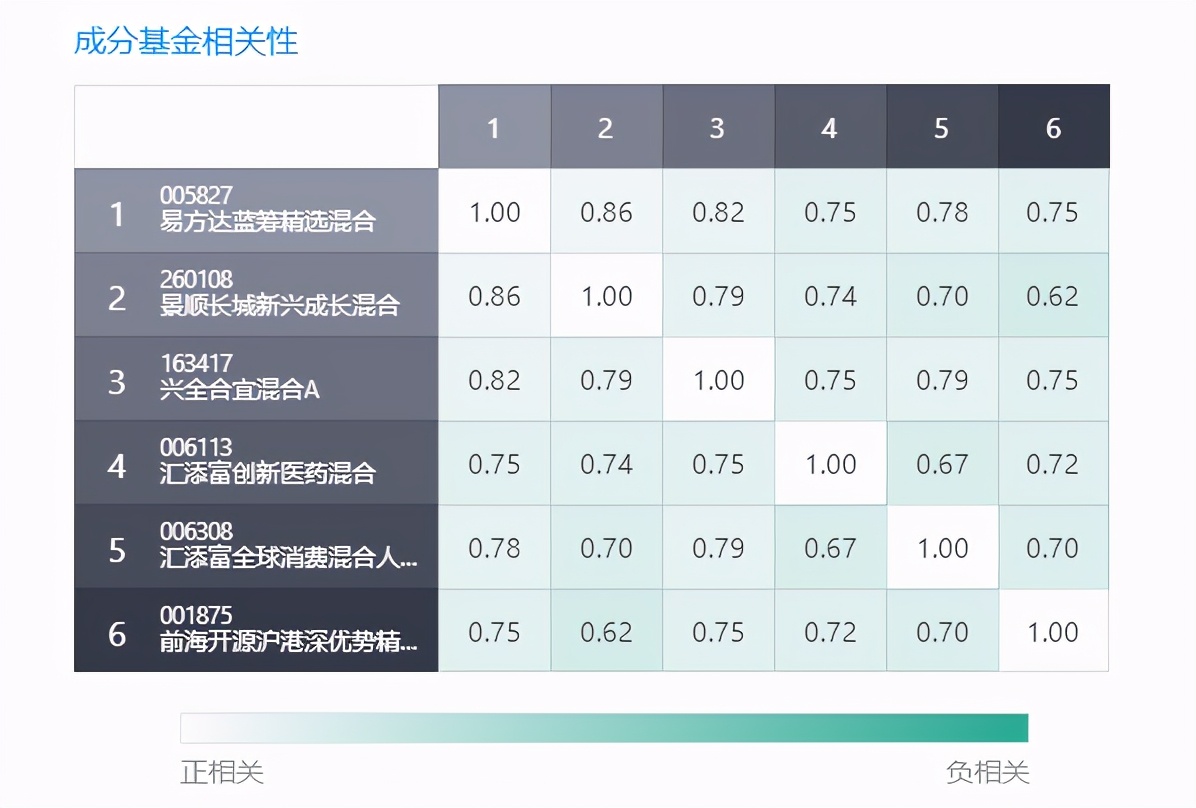1196x808 pixels.
Task: Click the 正相关 legend label
Action: coord(221,772)
